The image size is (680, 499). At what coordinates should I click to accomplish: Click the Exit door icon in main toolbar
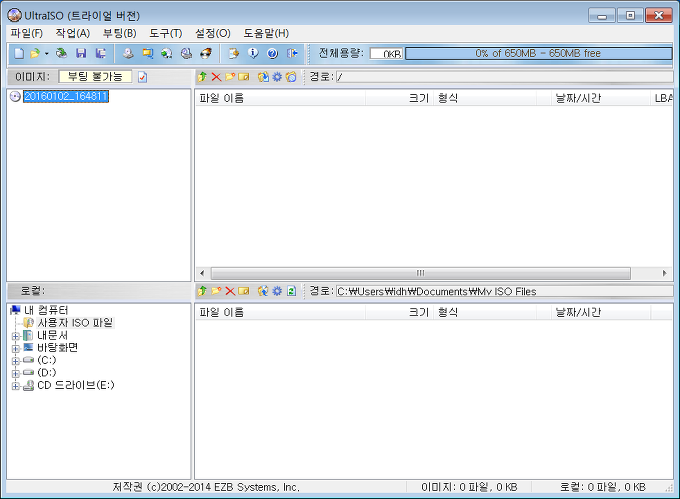pos(292,53)
